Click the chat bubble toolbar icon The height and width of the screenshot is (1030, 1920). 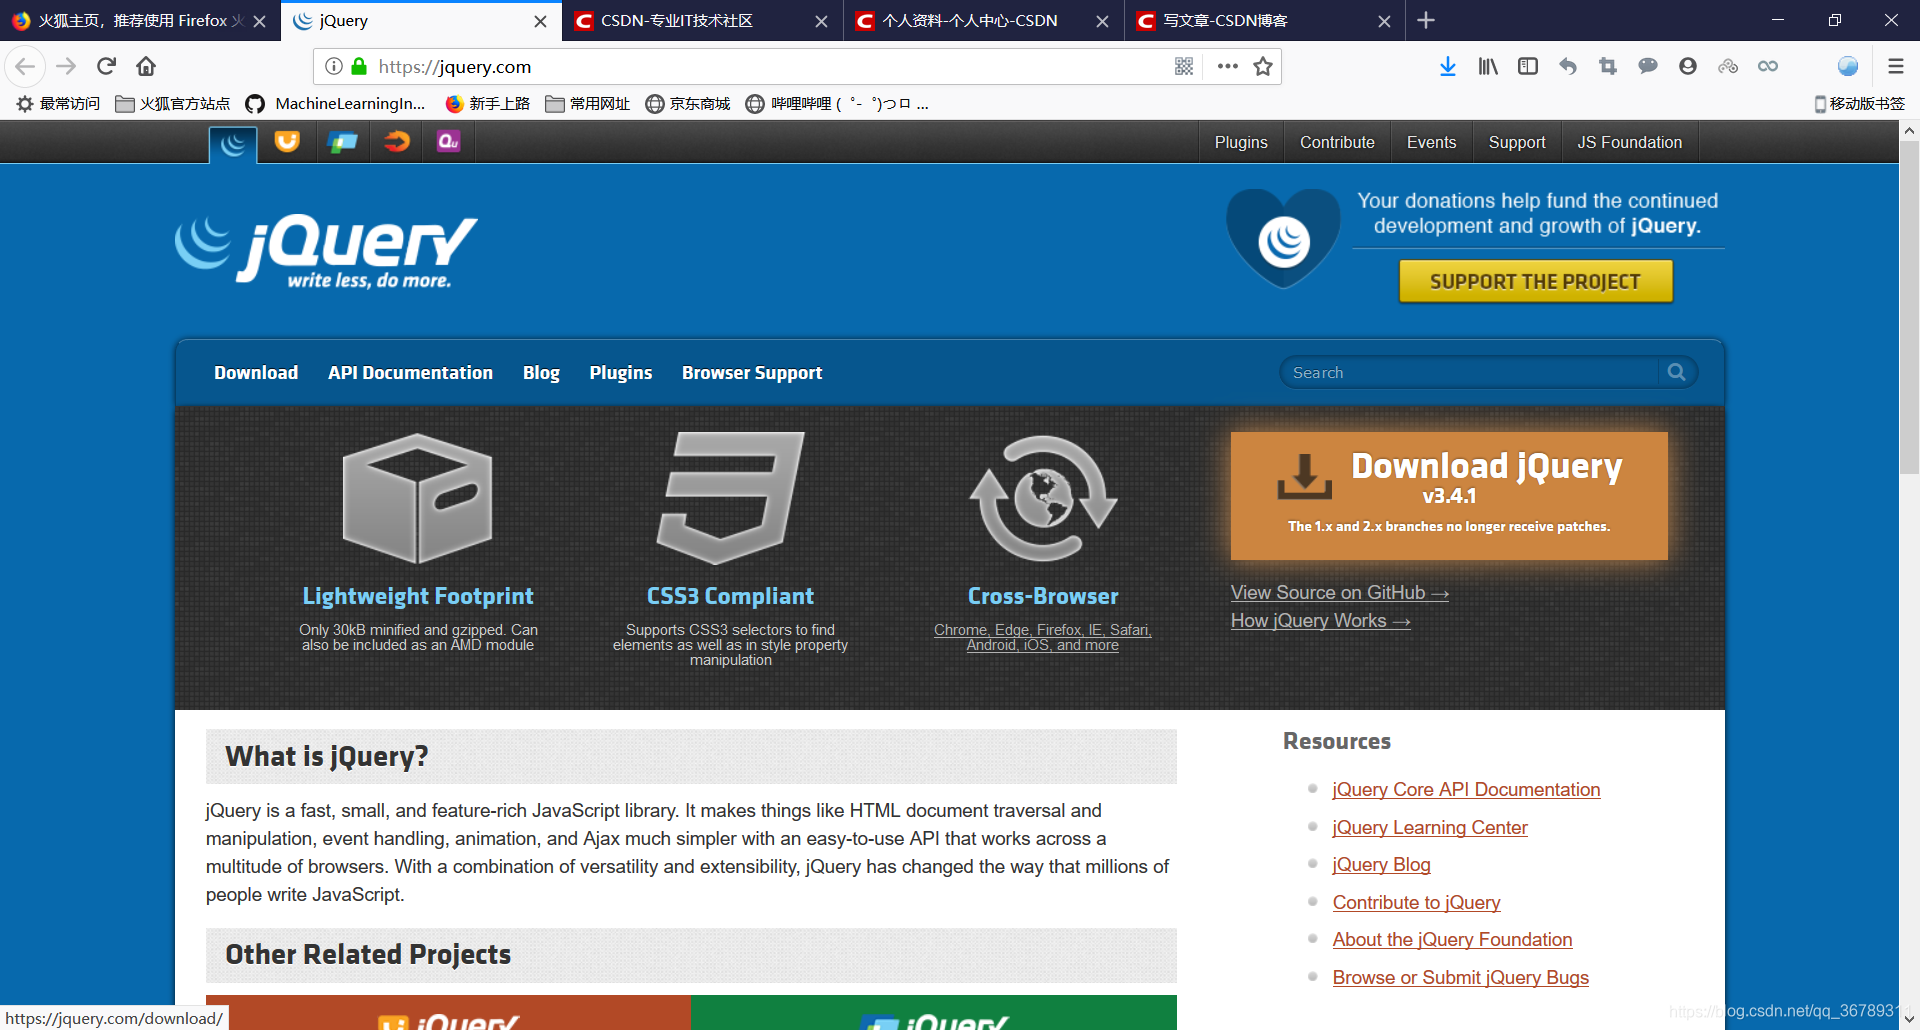(1648, 66)
